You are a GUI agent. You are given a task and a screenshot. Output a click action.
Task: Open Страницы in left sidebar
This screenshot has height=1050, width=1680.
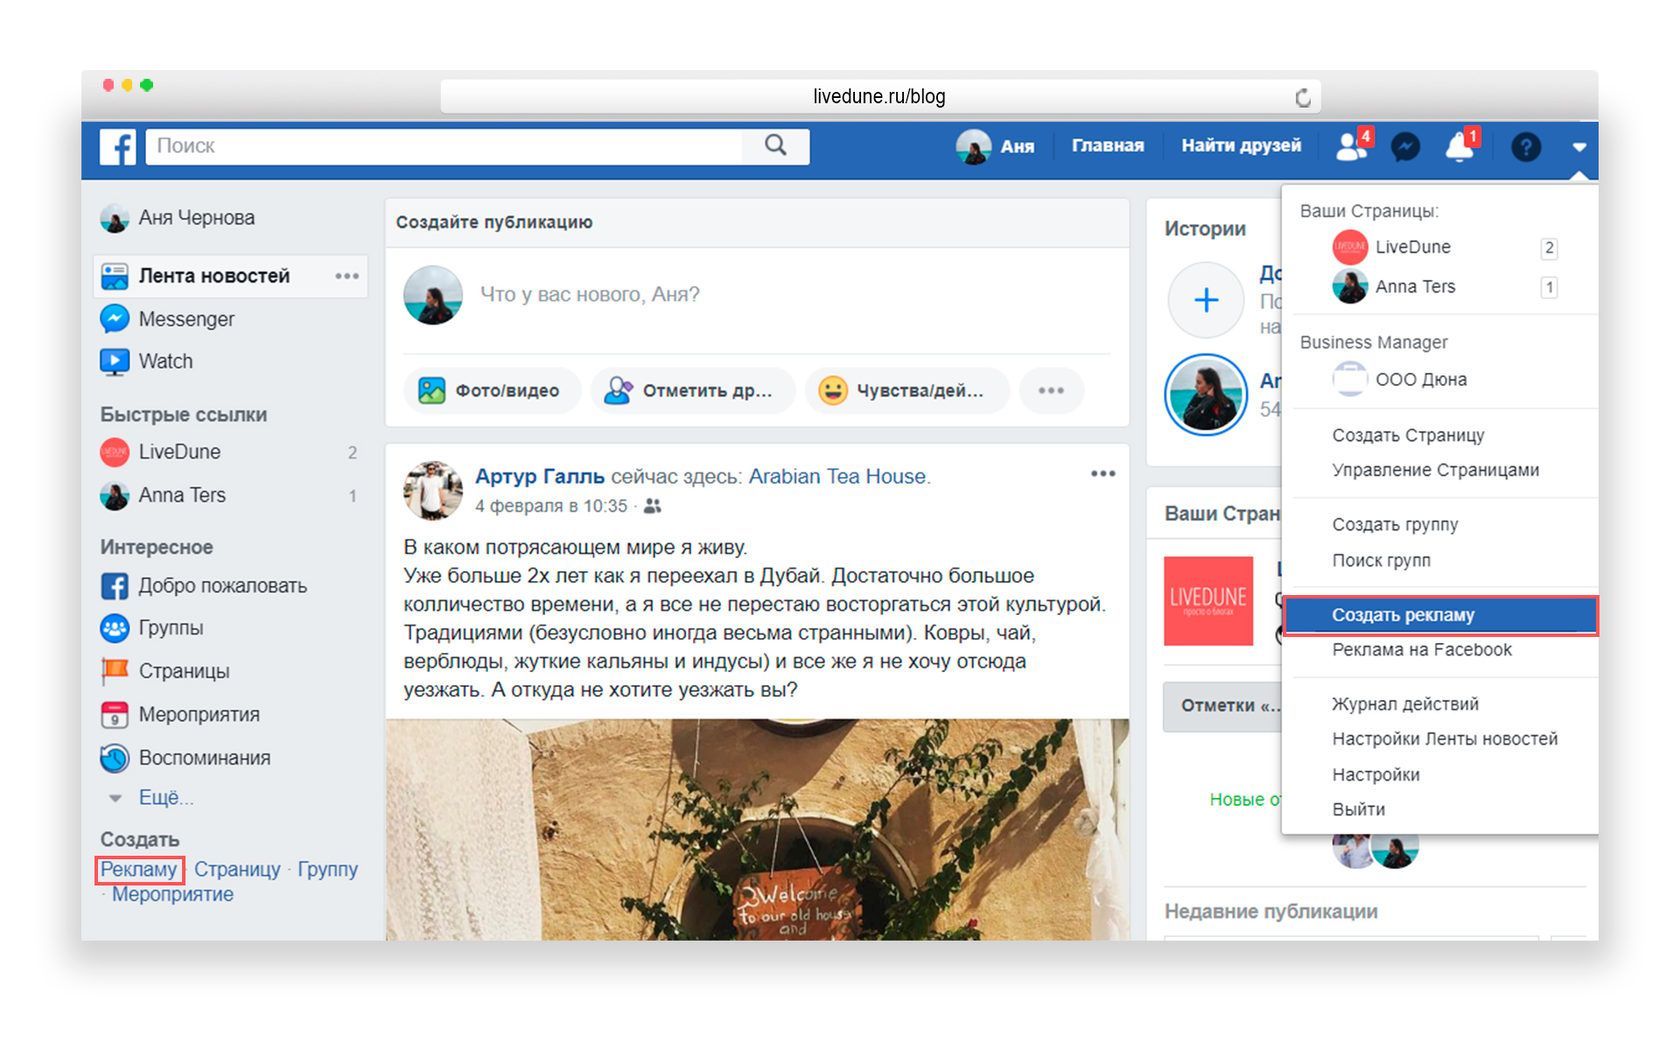165,671
